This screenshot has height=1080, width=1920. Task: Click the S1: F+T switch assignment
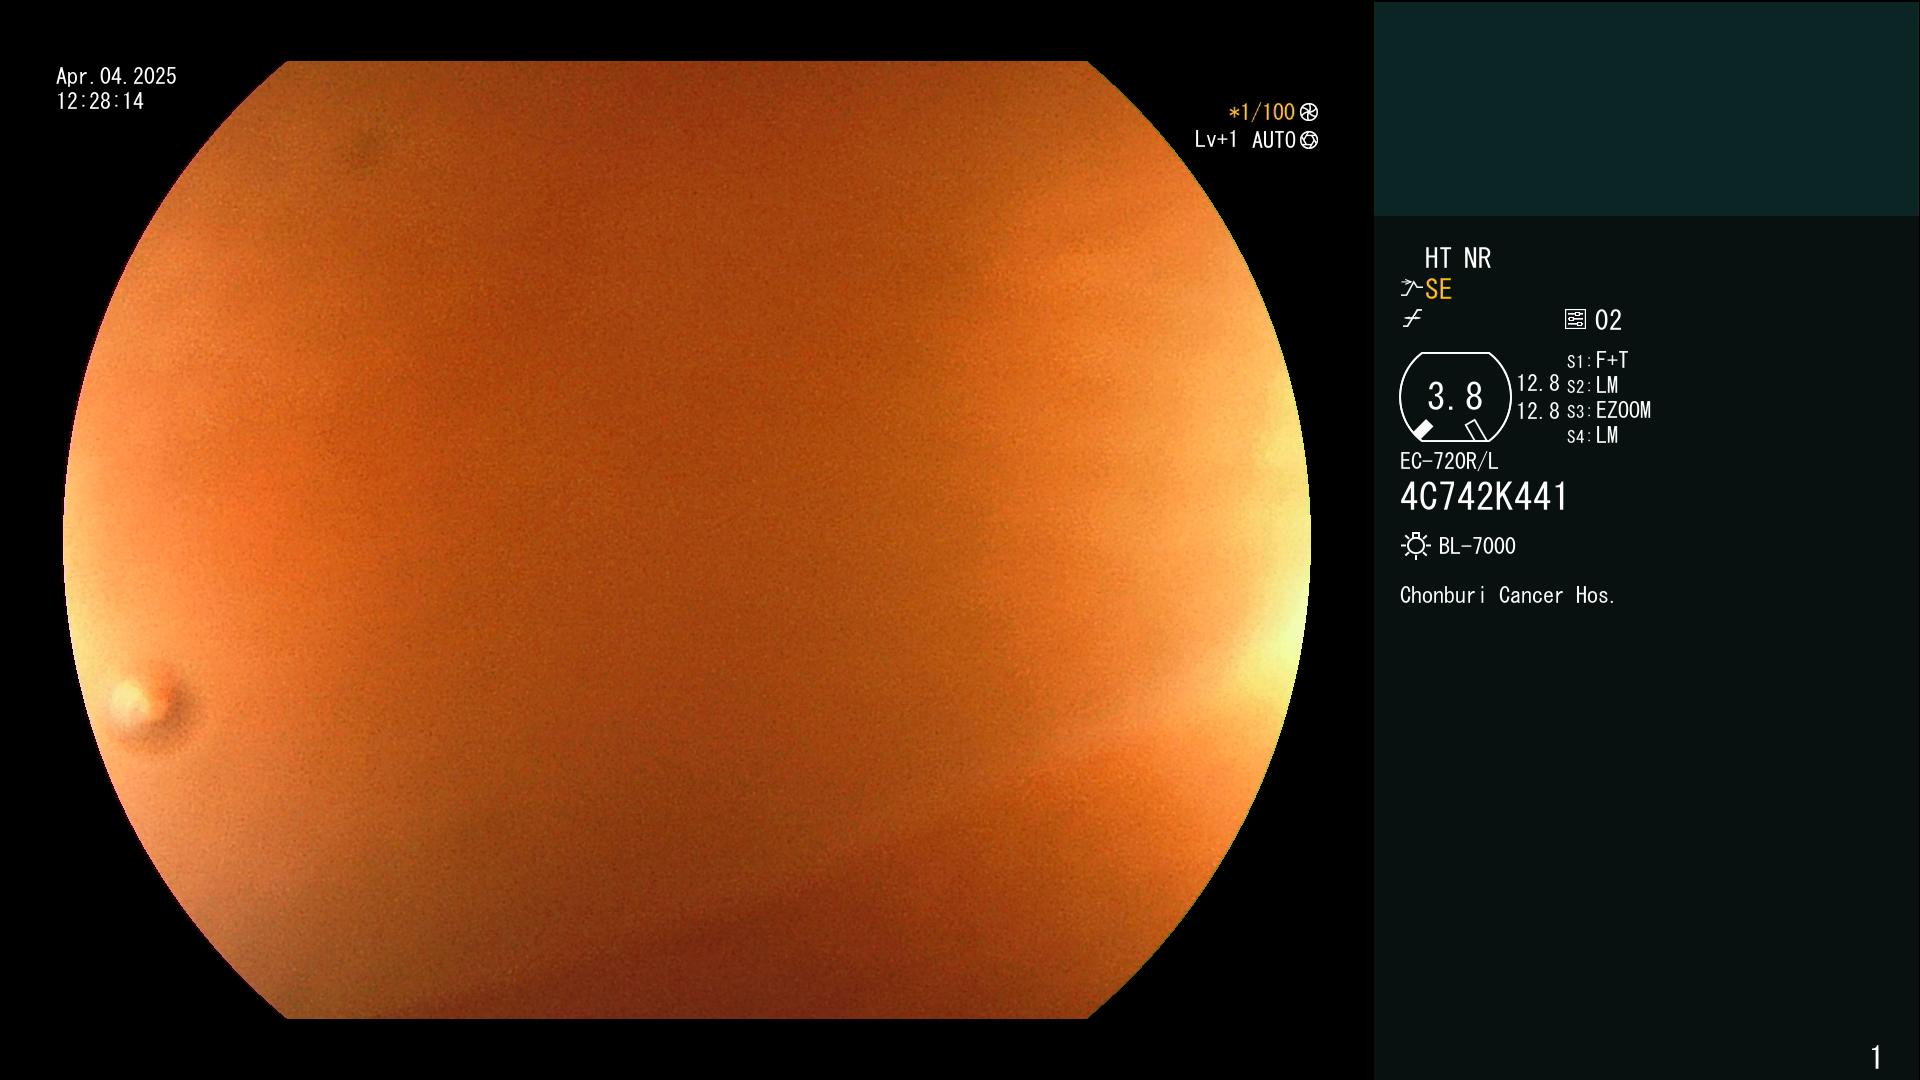click(x=1597, y=360)
